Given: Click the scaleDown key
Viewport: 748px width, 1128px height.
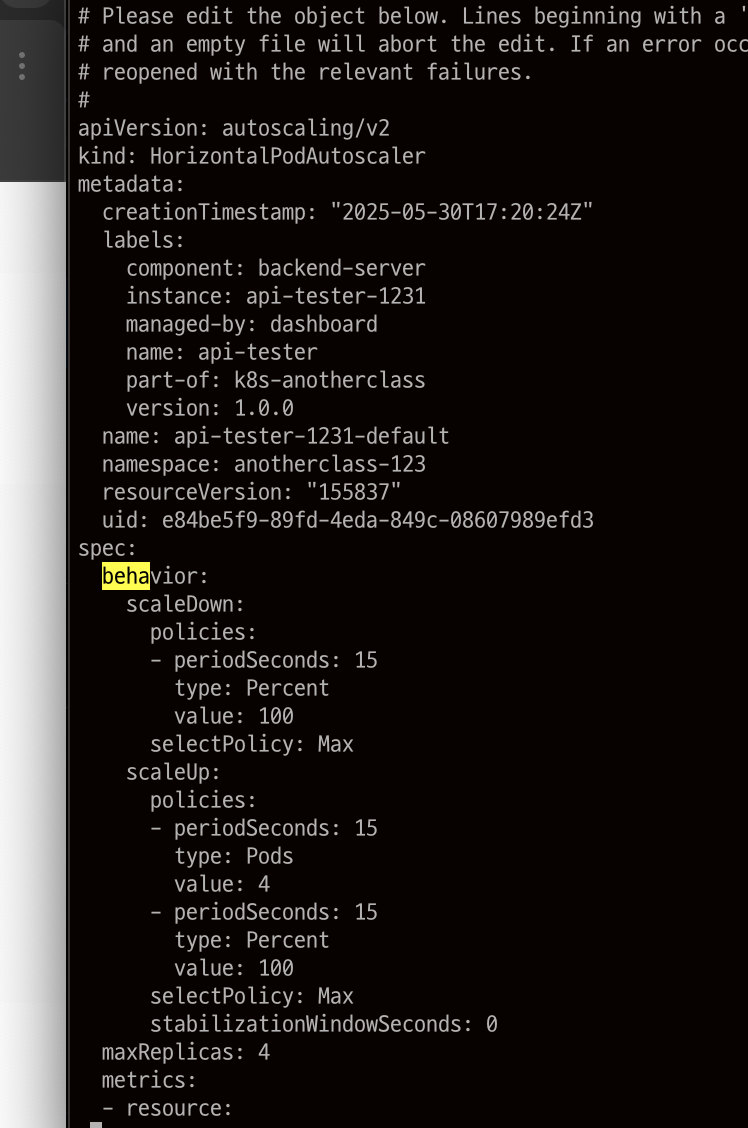Looking at the screenshot, I should tap(185, 604).
